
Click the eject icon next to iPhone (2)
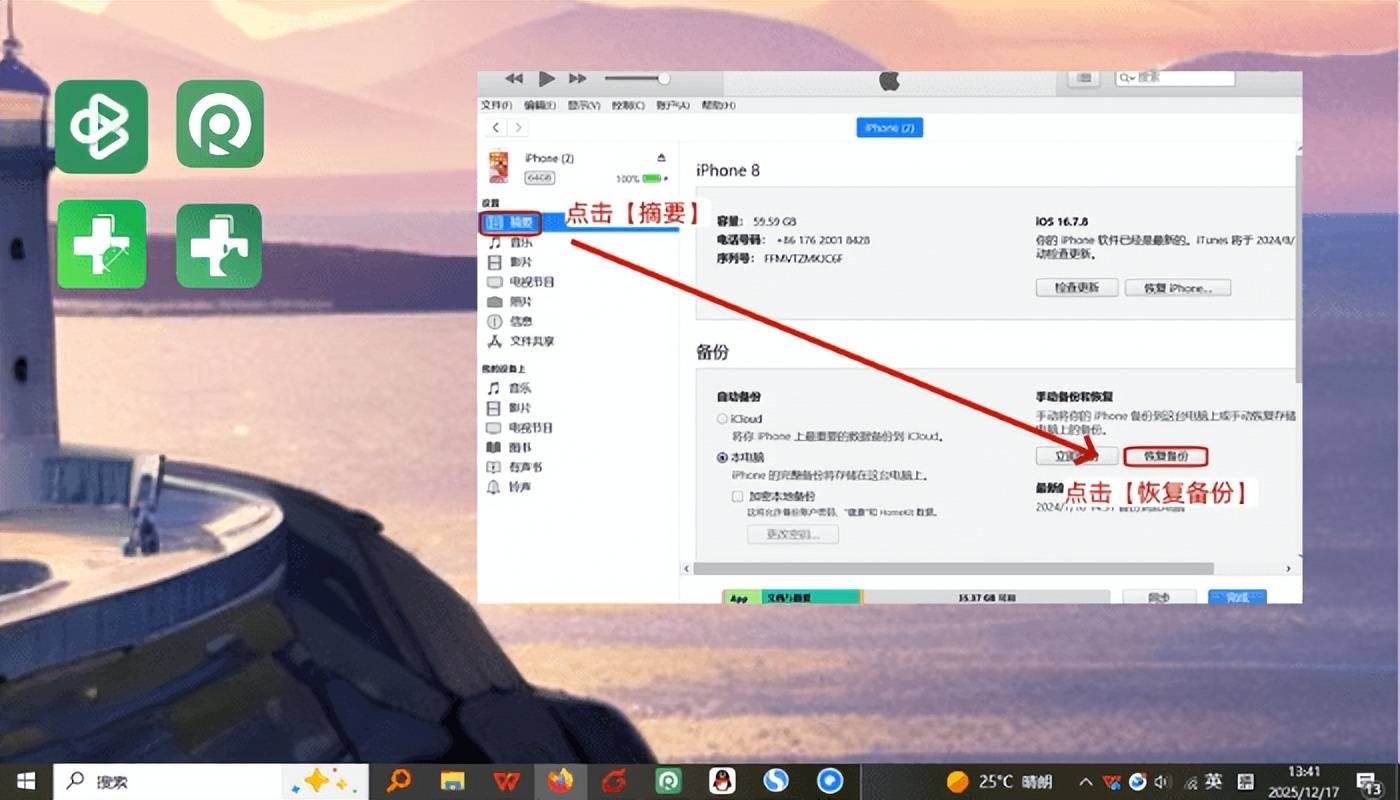[660, 158]
